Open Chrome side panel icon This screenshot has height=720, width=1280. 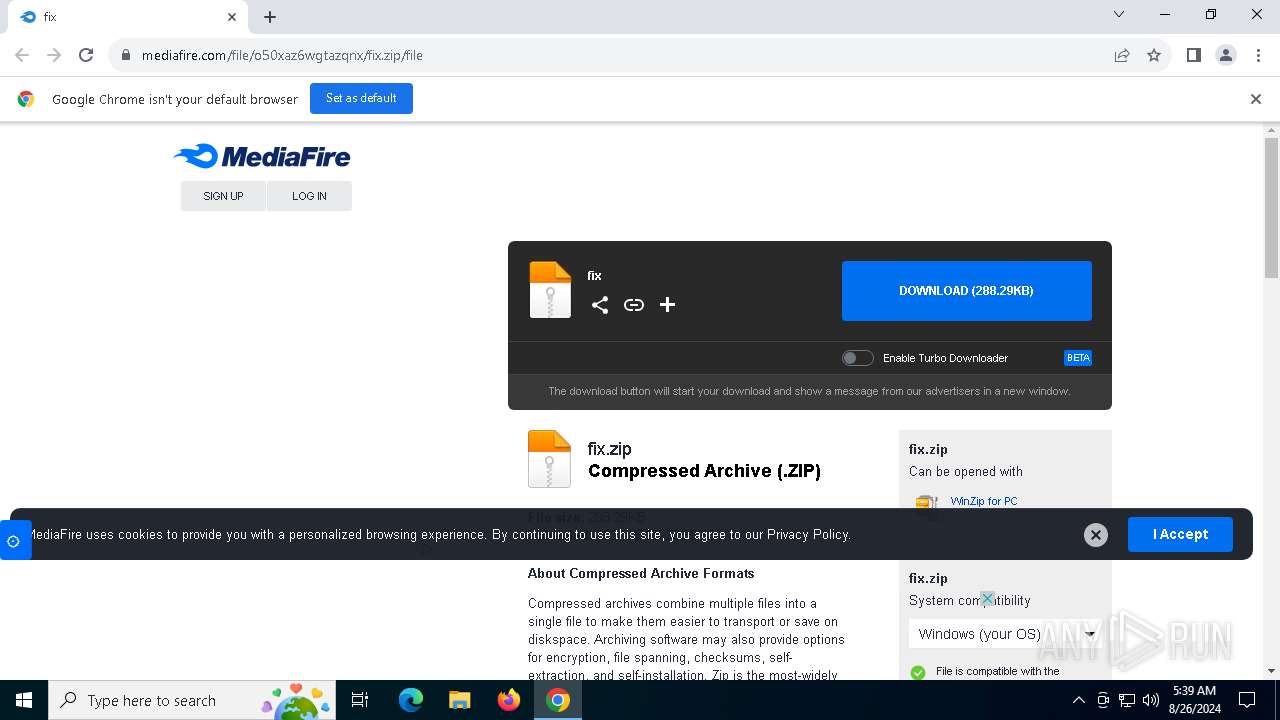(x=1193, y=55)
